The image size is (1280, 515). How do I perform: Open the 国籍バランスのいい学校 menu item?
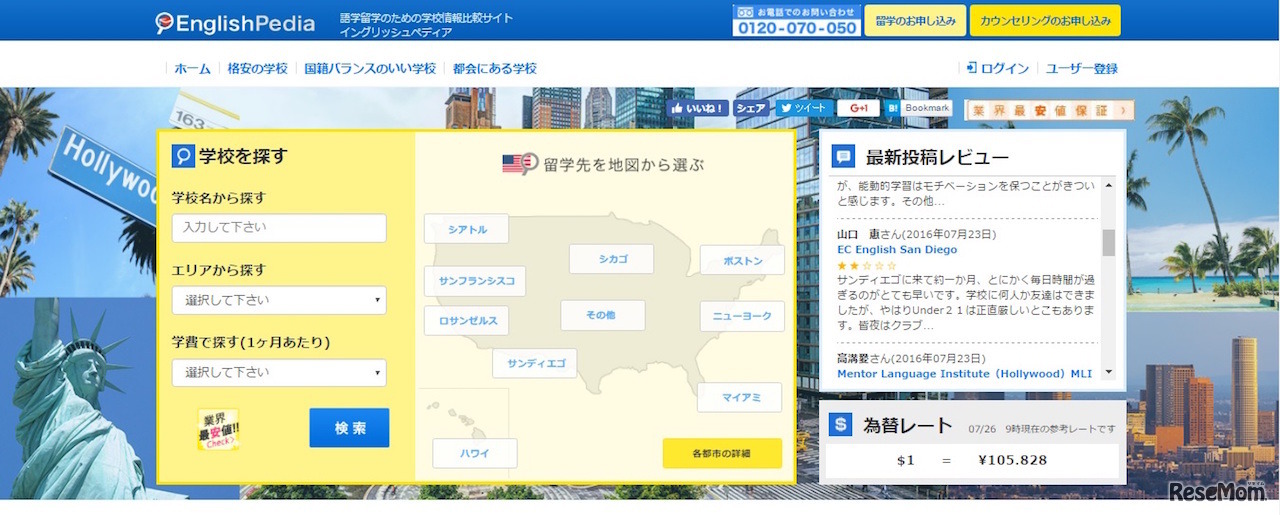coord(370,68)
